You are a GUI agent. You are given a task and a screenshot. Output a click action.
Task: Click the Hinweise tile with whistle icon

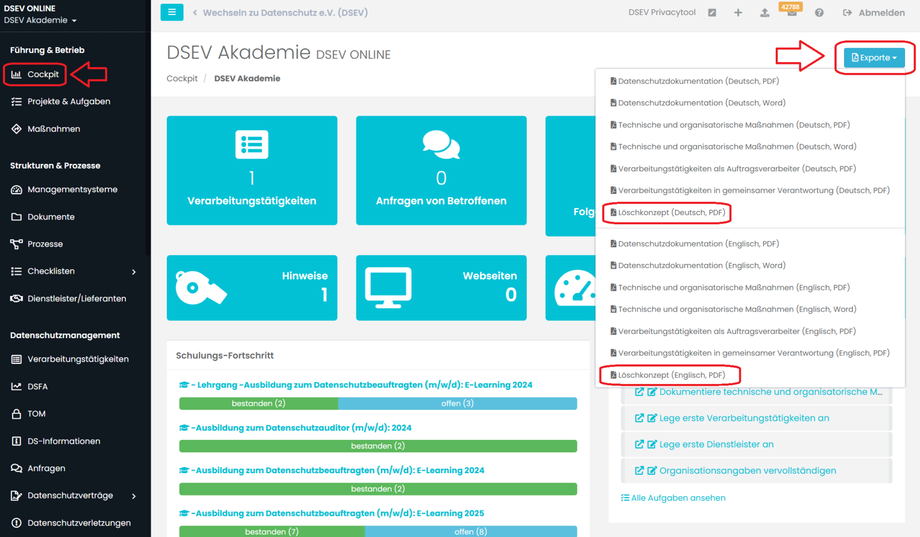(252, 288)
